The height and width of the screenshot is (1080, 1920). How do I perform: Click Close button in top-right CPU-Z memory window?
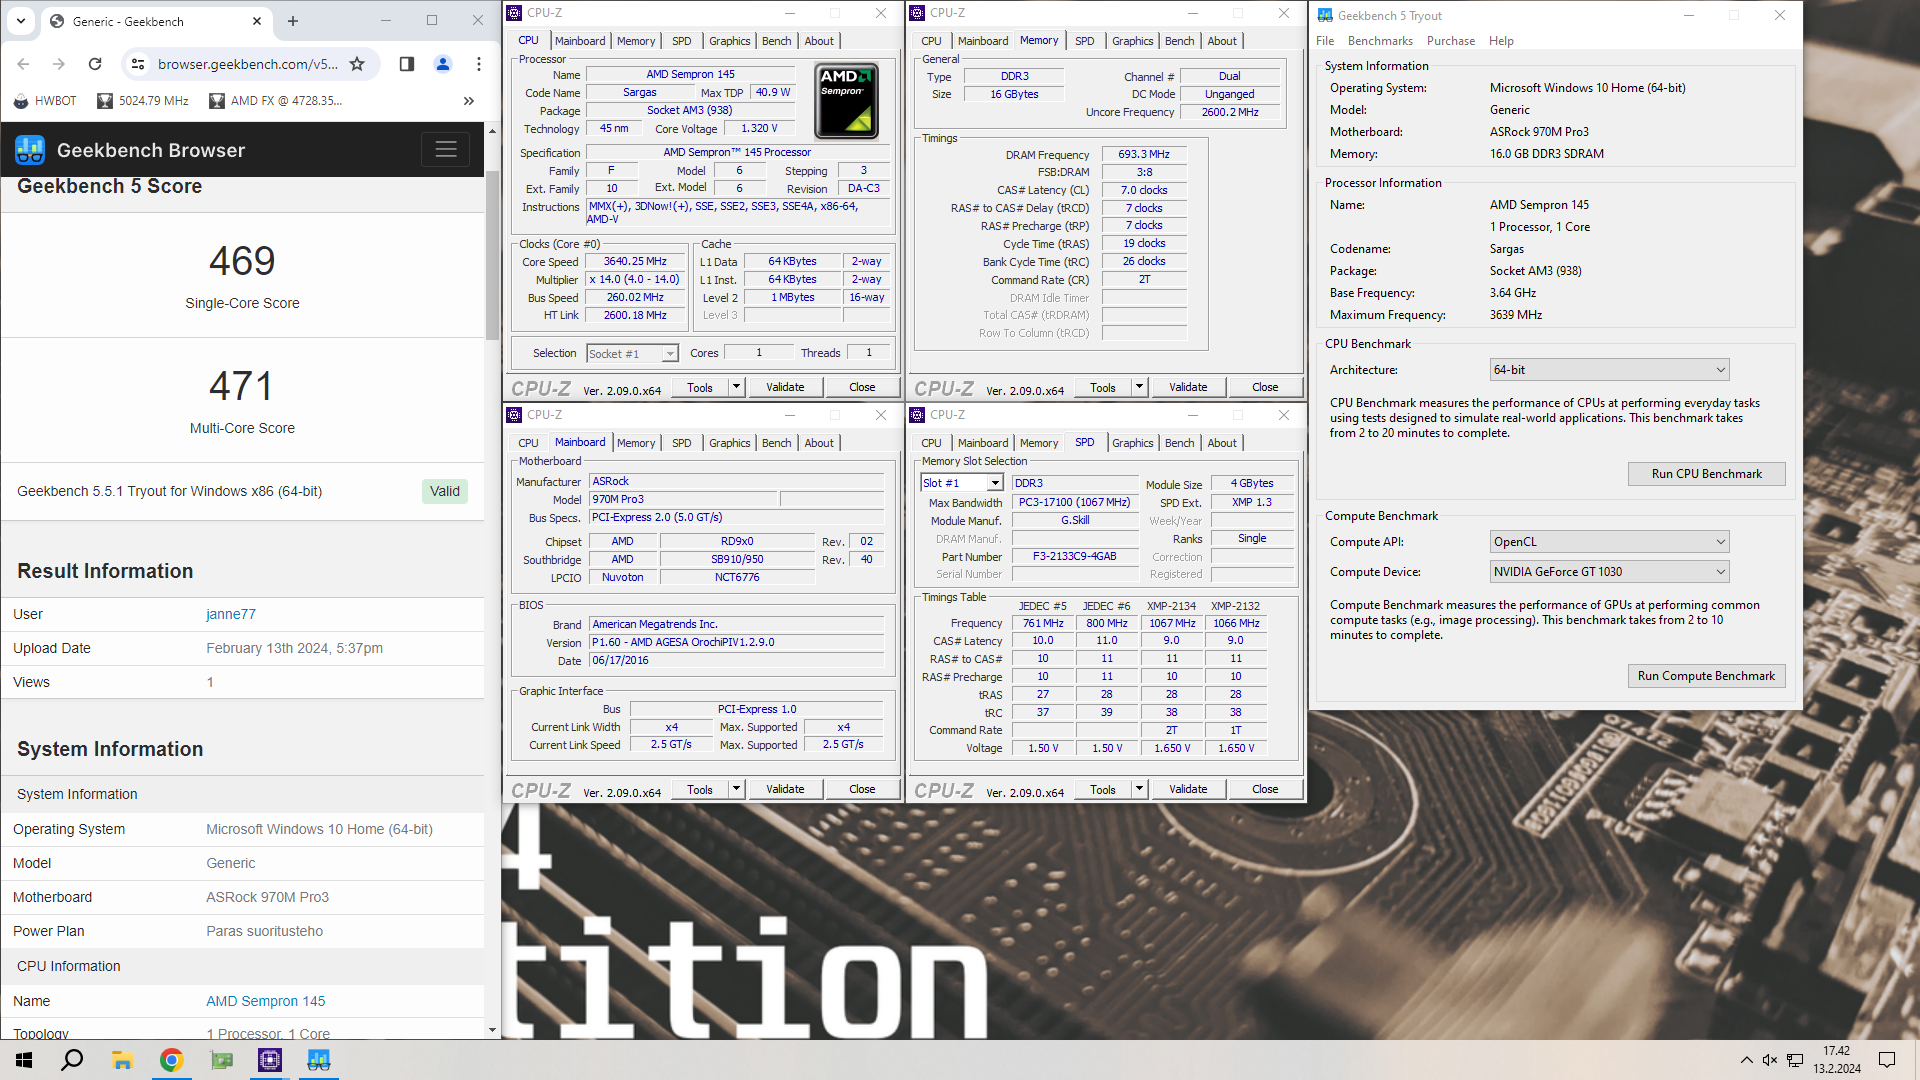(x=1264, y=387)
